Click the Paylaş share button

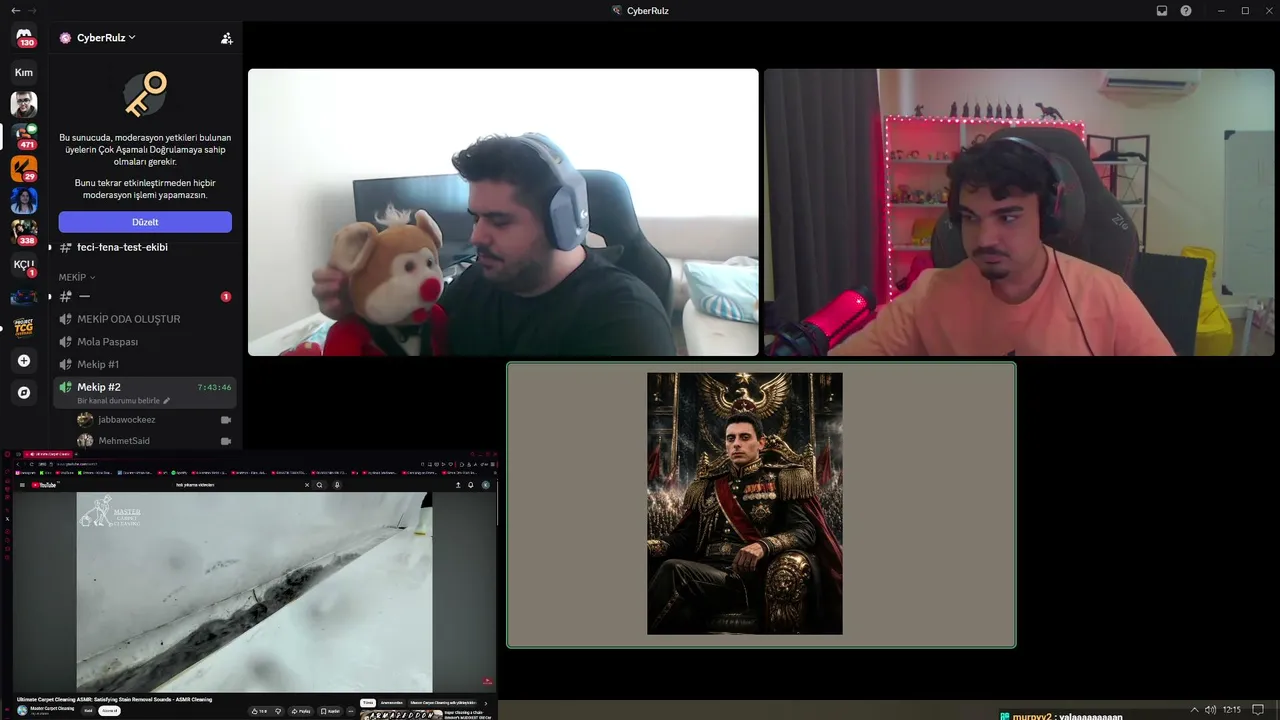coord(300,711)
